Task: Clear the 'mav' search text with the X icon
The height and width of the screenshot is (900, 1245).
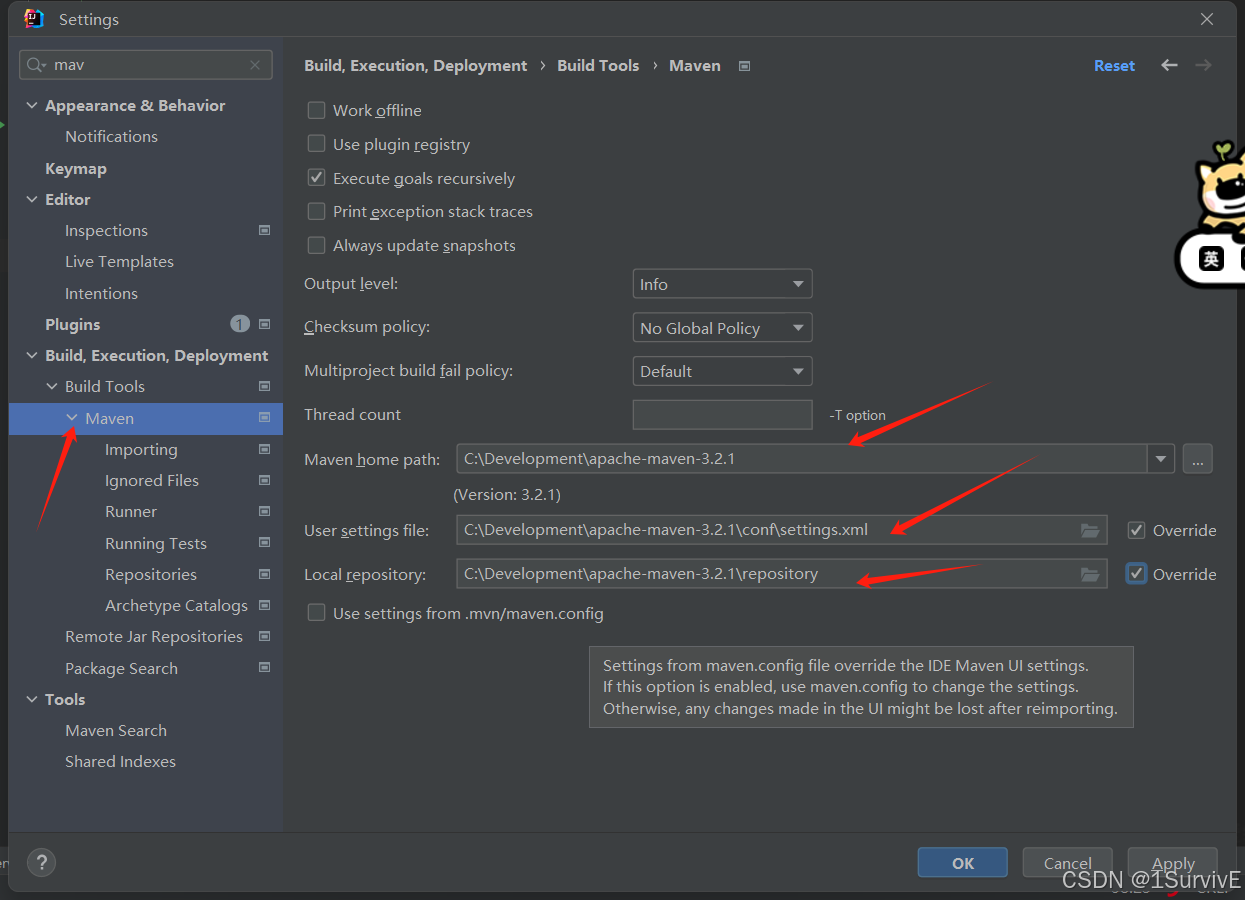Action: [255, 65]
